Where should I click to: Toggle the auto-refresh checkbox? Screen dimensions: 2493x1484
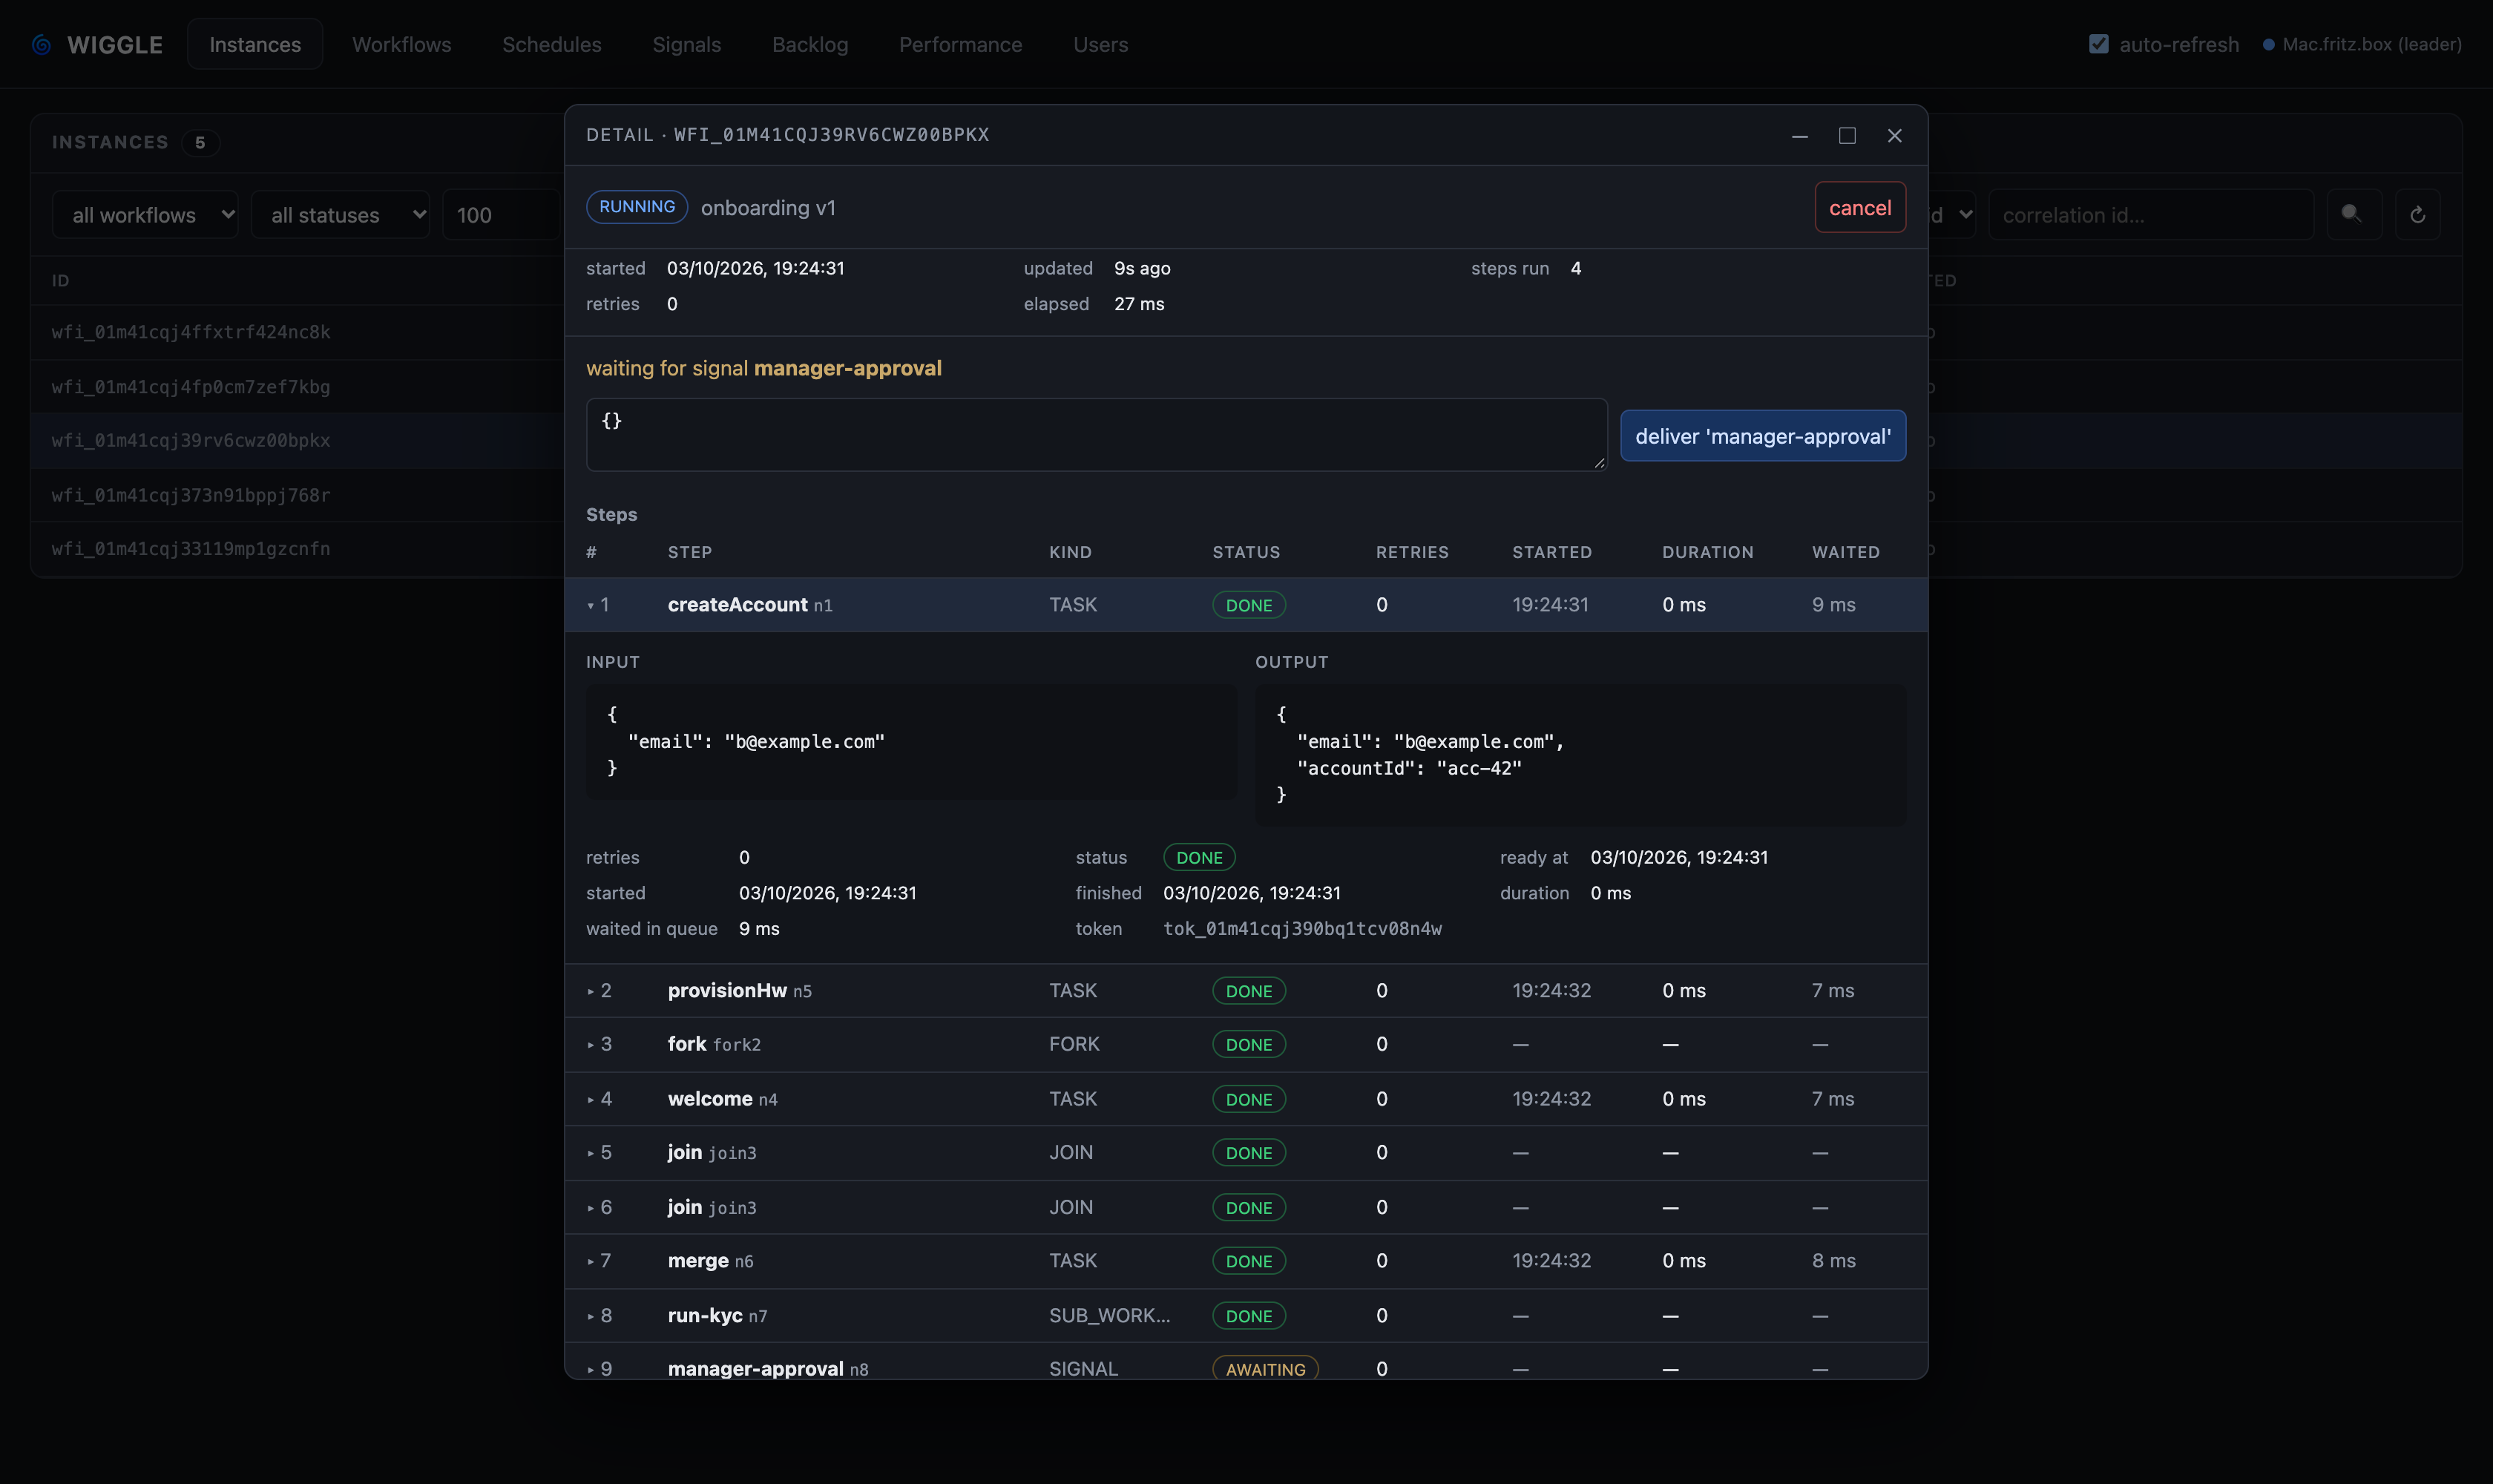2099,44
